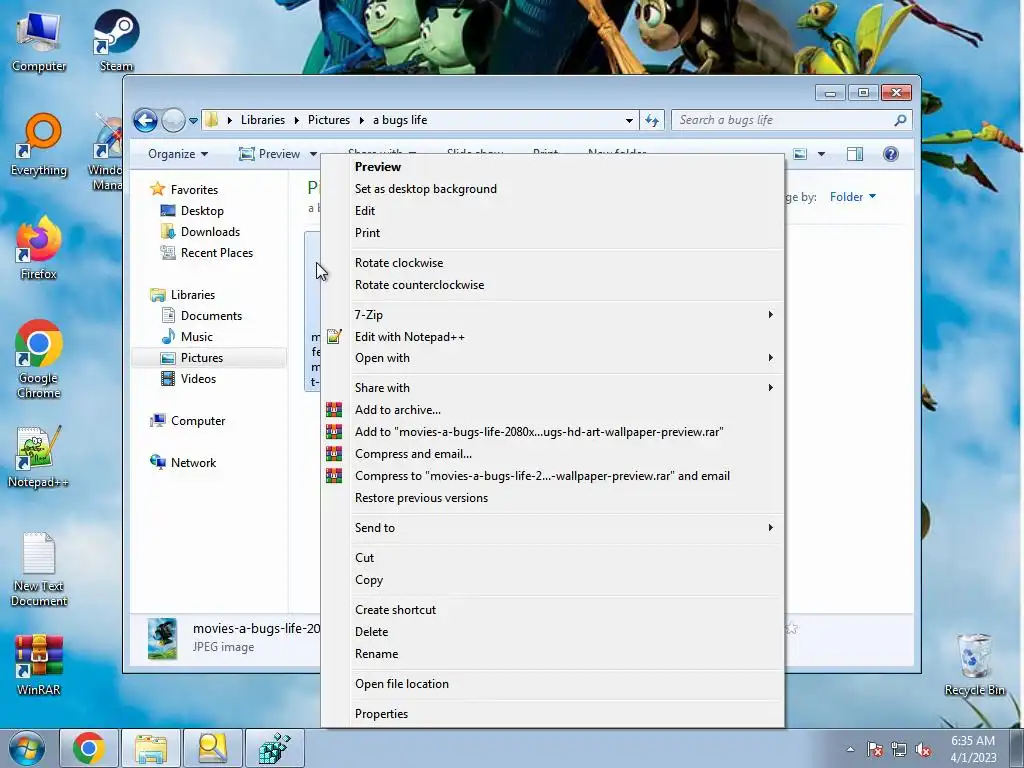Open the Organize dropdown menu
The image size is (1024, 768).
click(178, 154)
